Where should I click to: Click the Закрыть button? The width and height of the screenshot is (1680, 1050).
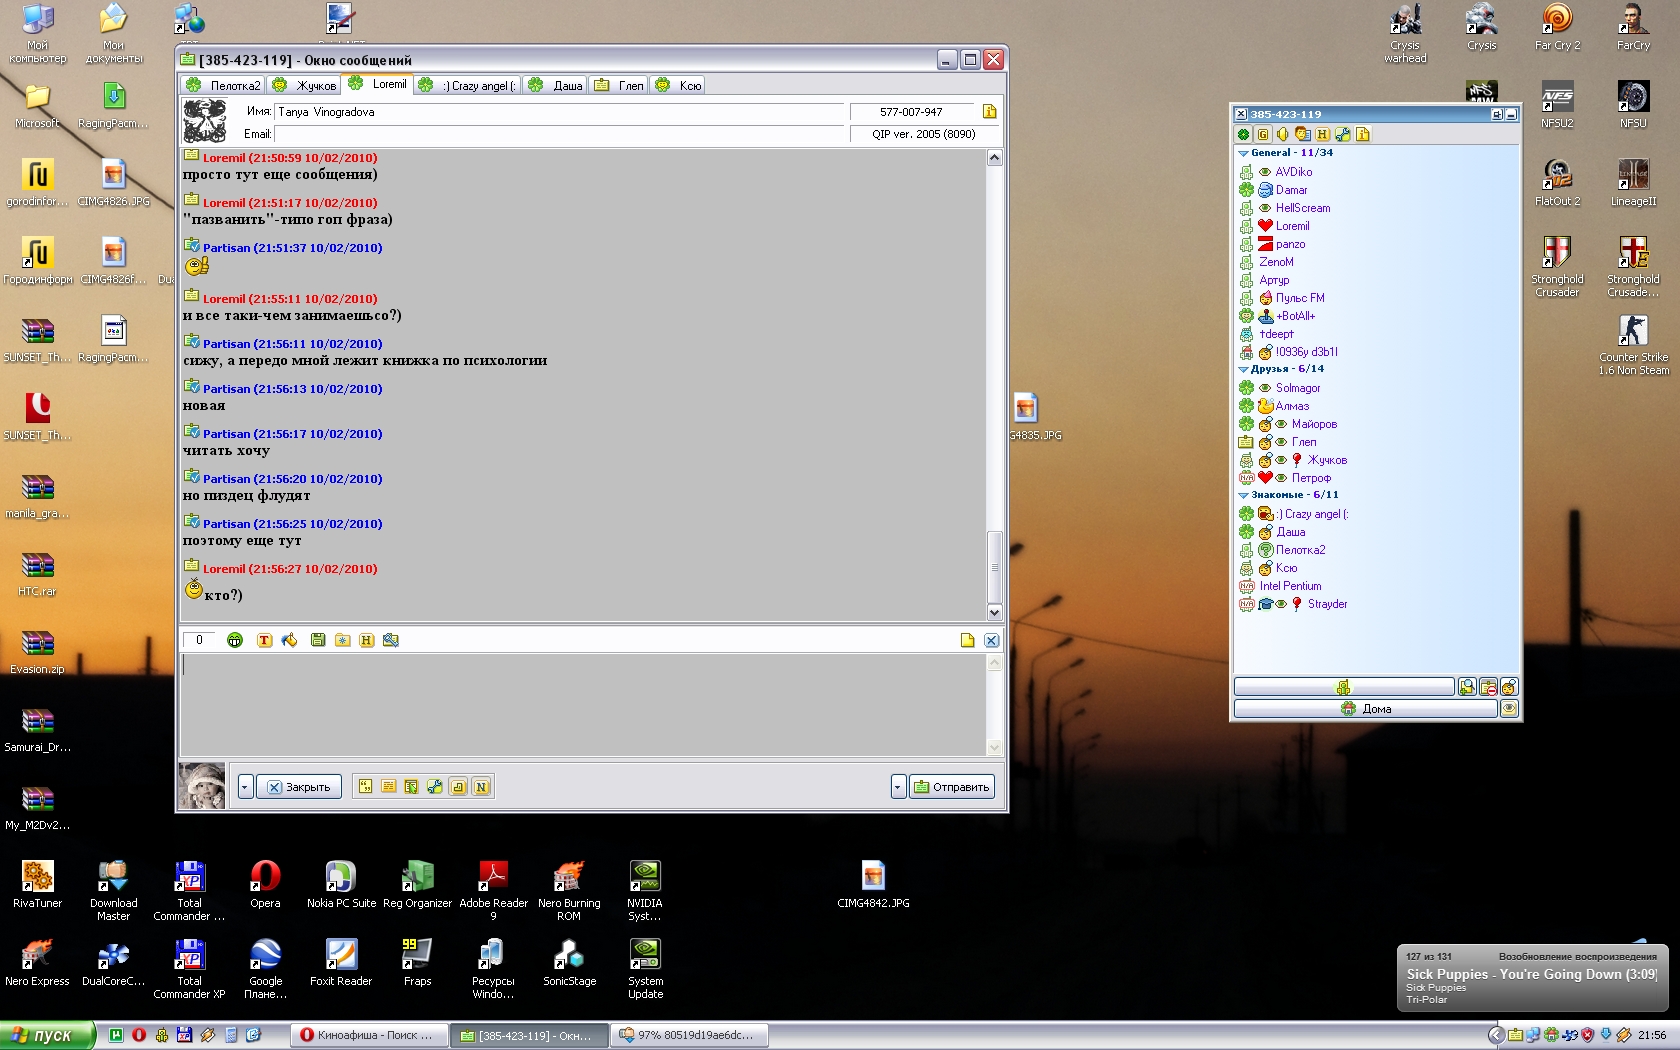click(299, 787)
